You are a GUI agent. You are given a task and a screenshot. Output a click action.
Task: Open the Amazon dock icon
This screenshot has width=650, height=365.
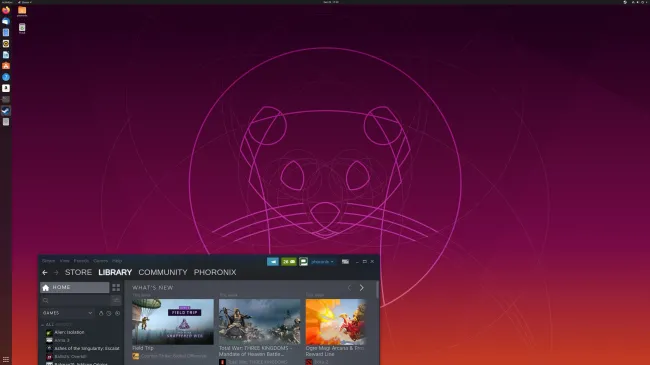pos(6,88)
